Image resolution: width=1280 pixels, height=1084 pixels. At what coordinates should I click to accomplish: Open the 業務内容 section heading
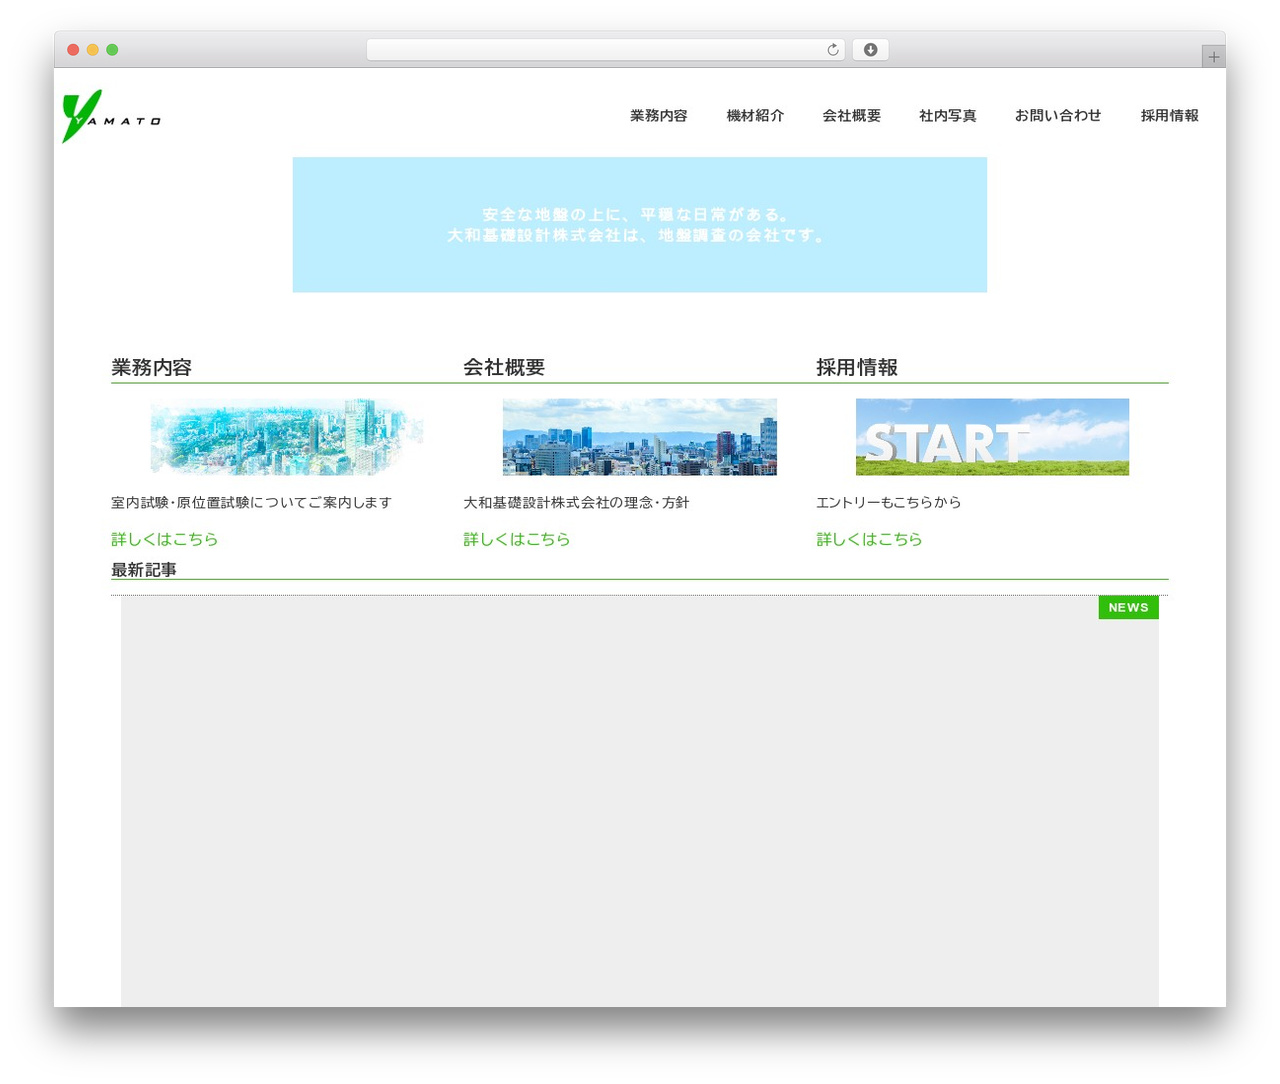point(151,367)
